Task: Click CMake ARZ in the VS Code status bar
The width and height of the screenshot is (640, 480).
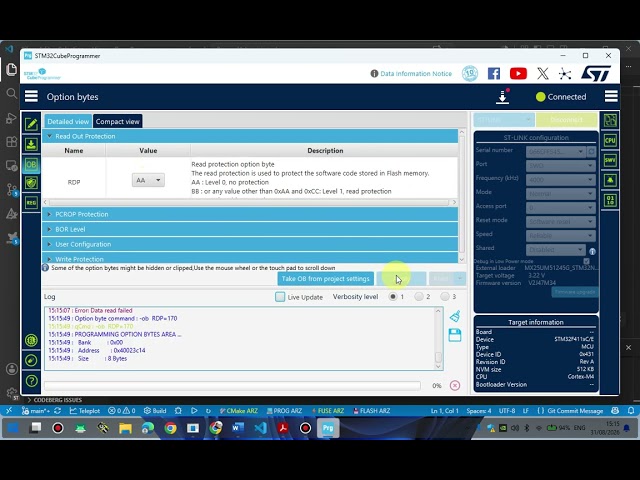Action: pyautogui.click(x=238, y=411)
